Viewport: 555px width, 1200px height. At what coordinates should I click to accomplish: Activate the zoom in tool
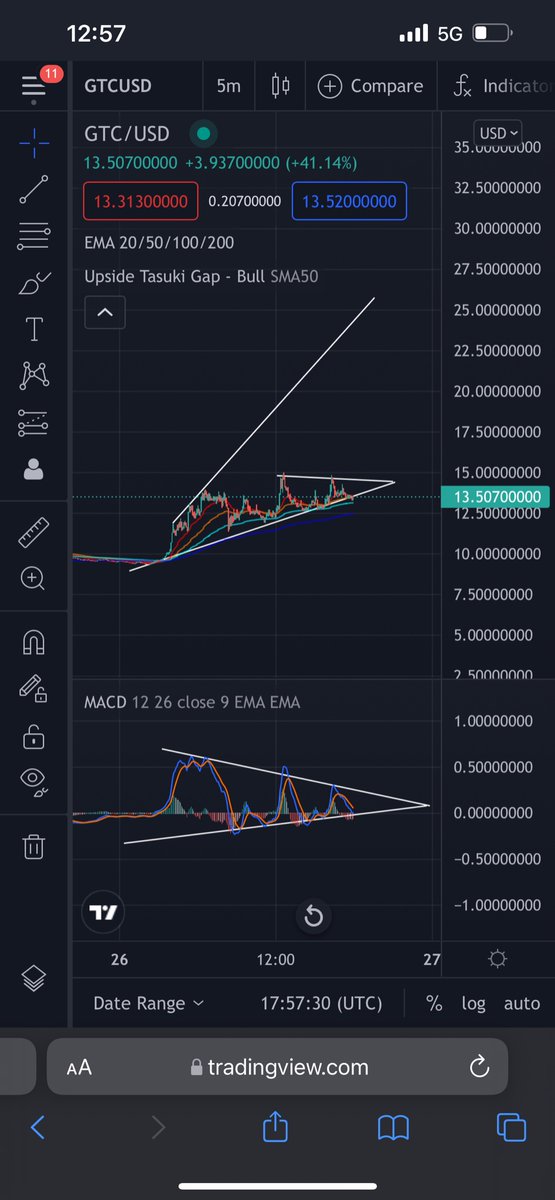click(34, 578)
